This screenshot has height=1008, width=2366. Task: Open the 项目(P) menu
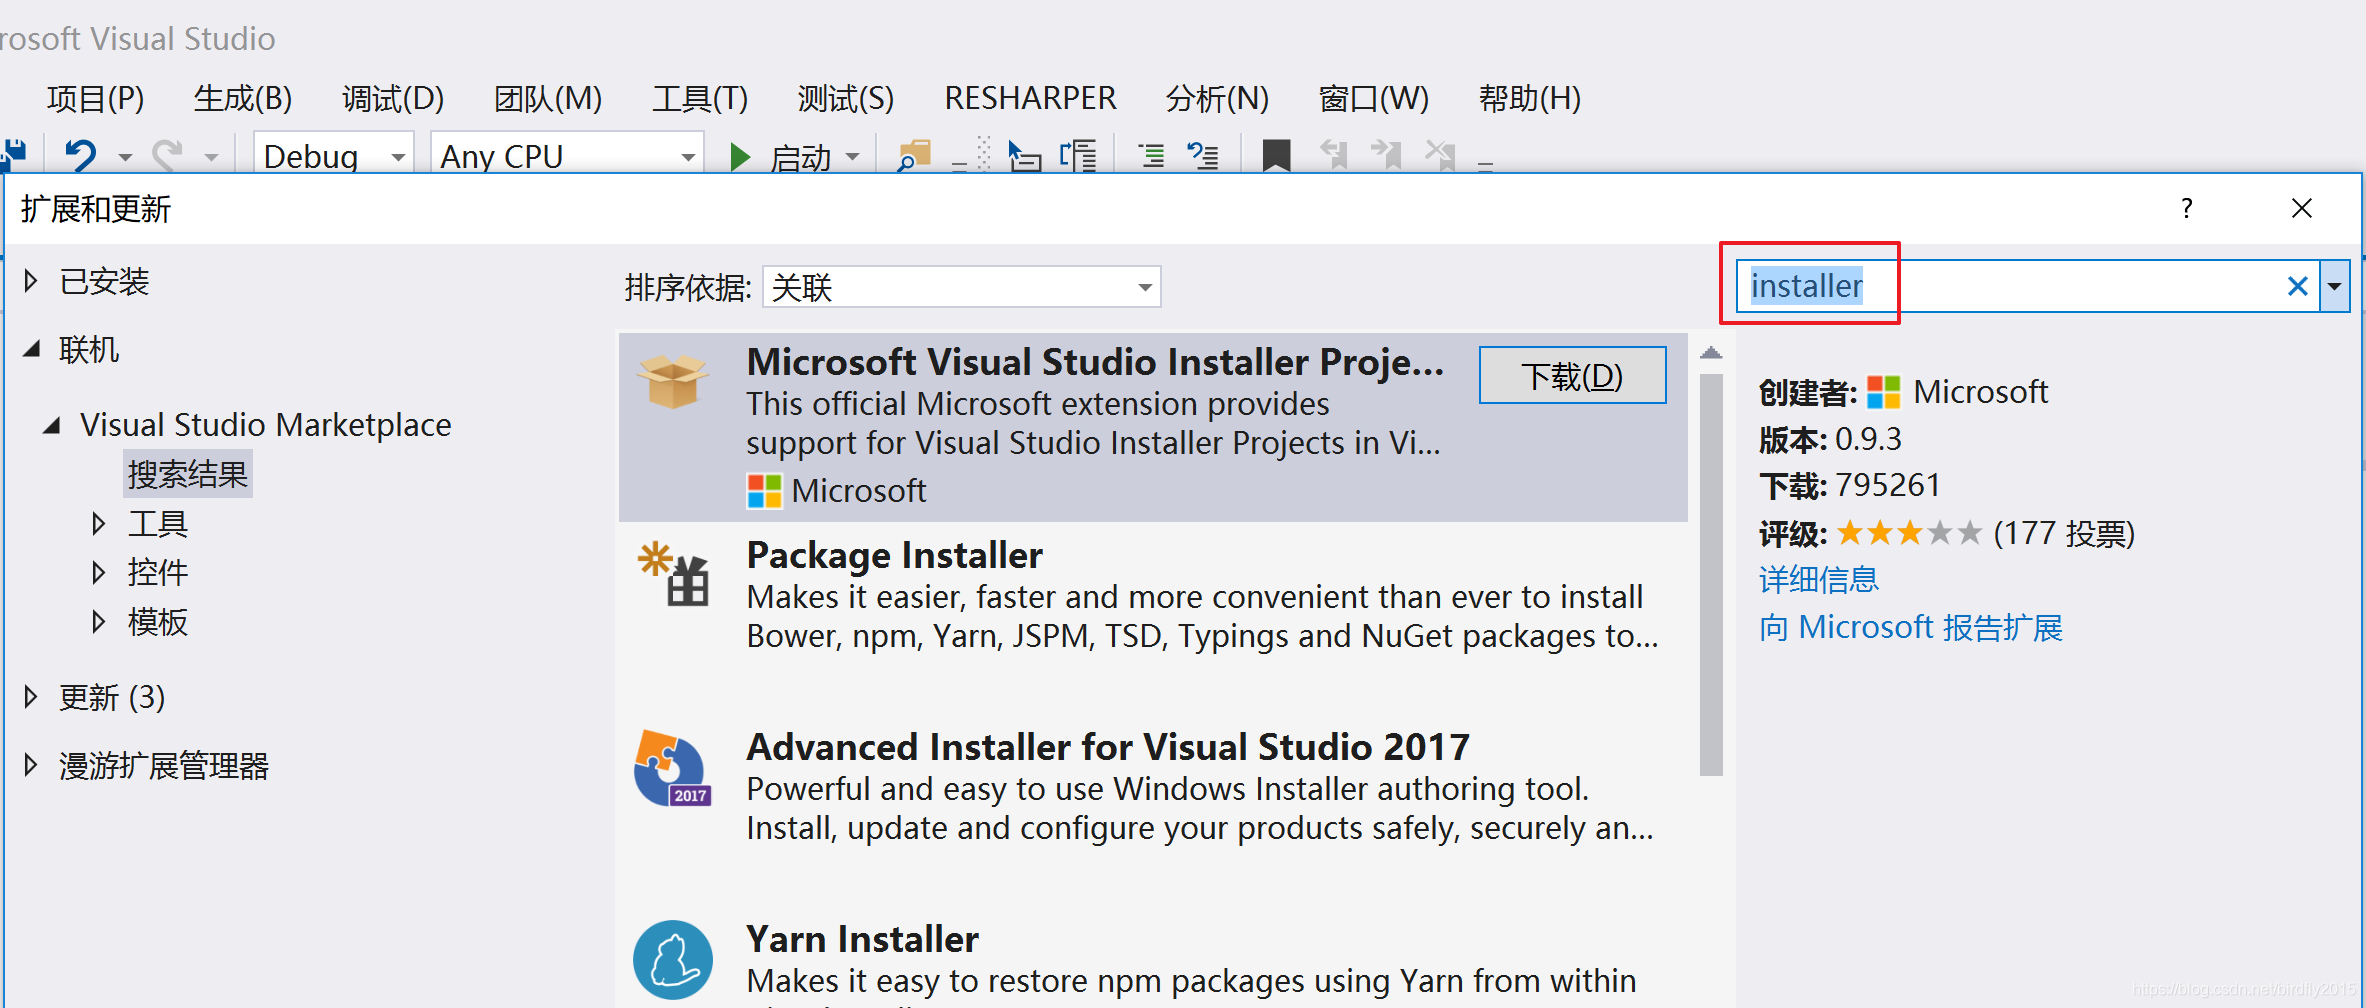tap(96, 98)
